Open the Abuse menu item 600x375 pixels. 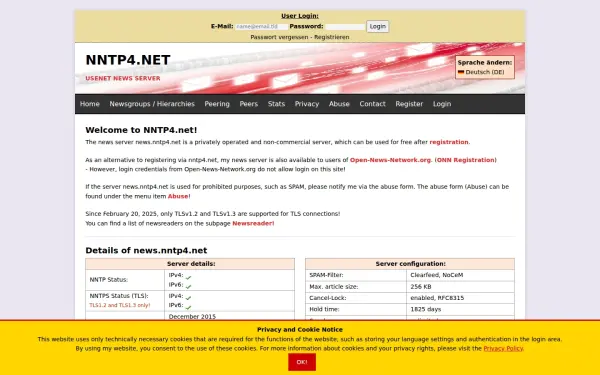pyautogui.click(x=339, y=104)
